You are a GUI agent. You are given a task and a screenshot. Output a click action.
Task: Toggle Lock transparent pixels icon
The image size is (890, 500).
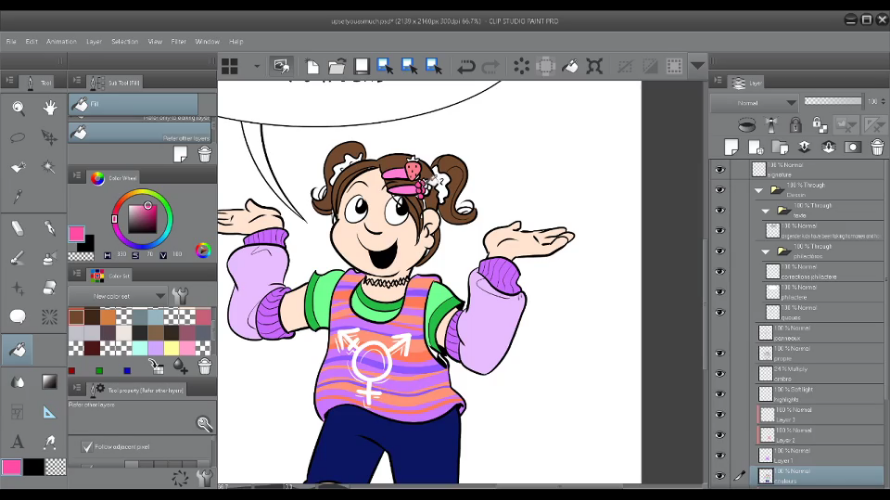tap(819, 124)
